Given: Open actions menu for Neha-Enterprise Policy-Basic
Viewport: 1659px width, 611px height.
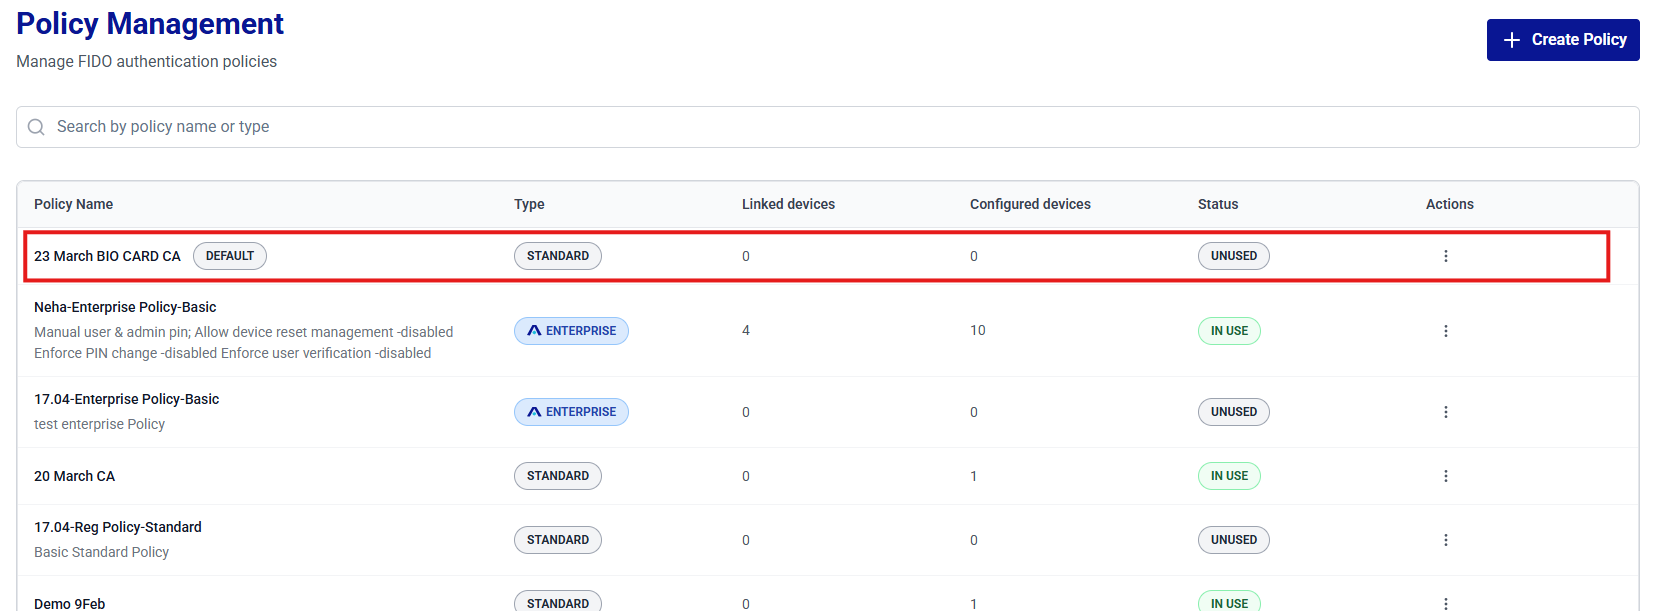Looking at the screenshot, I should (x=1445, y=331).
